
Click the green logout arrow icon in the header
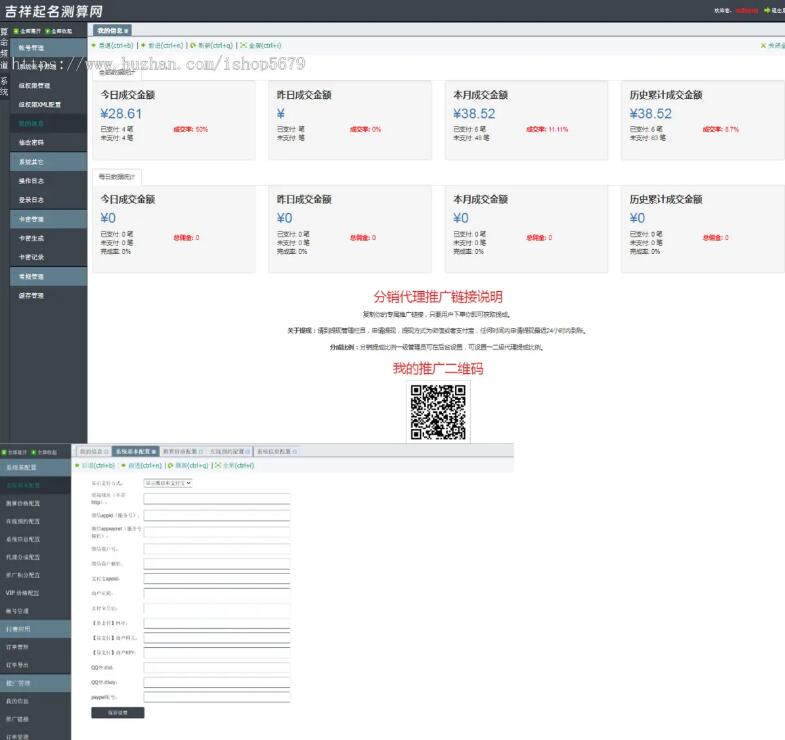click(766, 10)
